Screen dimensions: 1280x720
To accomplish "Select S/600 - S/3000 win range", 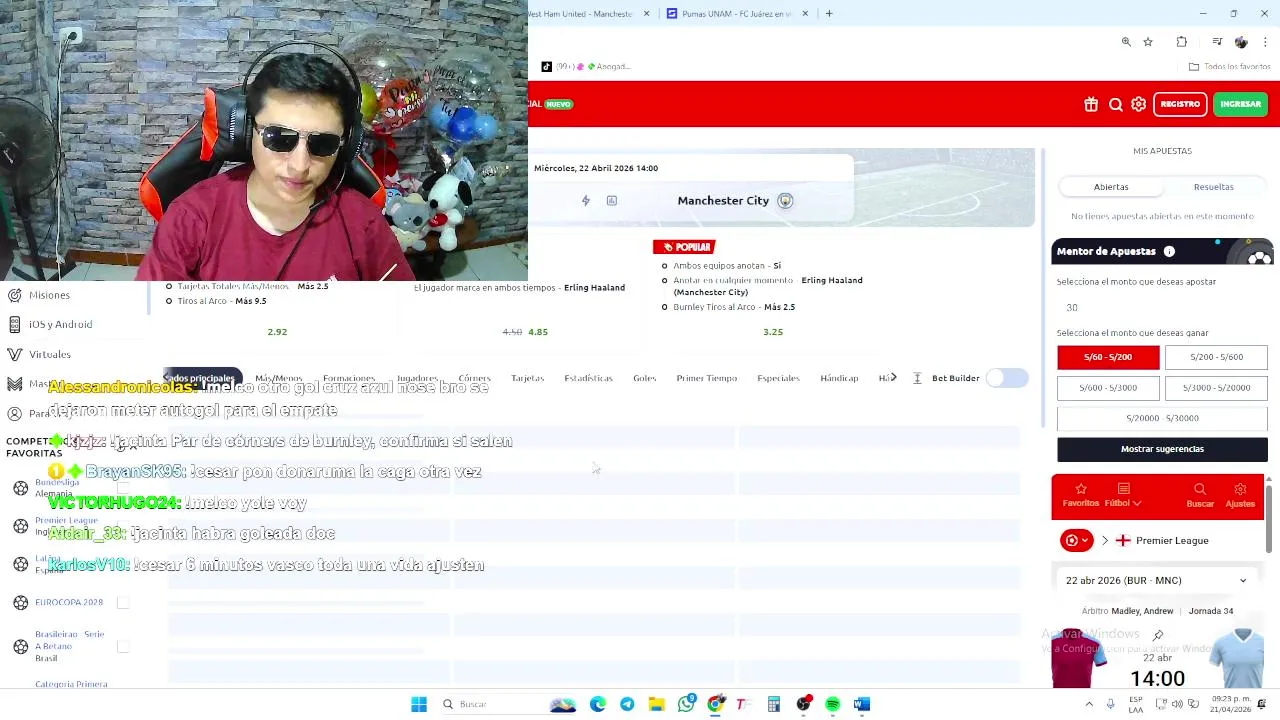I will point(1108,388).
